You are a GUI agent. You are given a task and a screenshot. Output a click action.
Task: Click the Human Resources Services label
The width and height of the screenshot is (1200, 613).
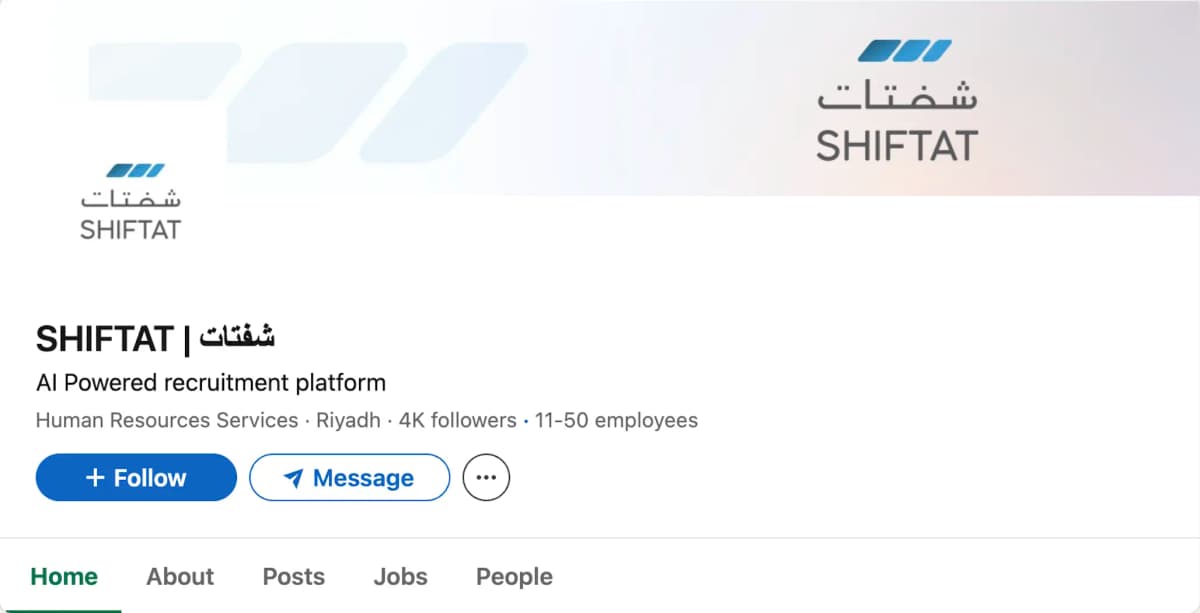click(x=167, y=420)
